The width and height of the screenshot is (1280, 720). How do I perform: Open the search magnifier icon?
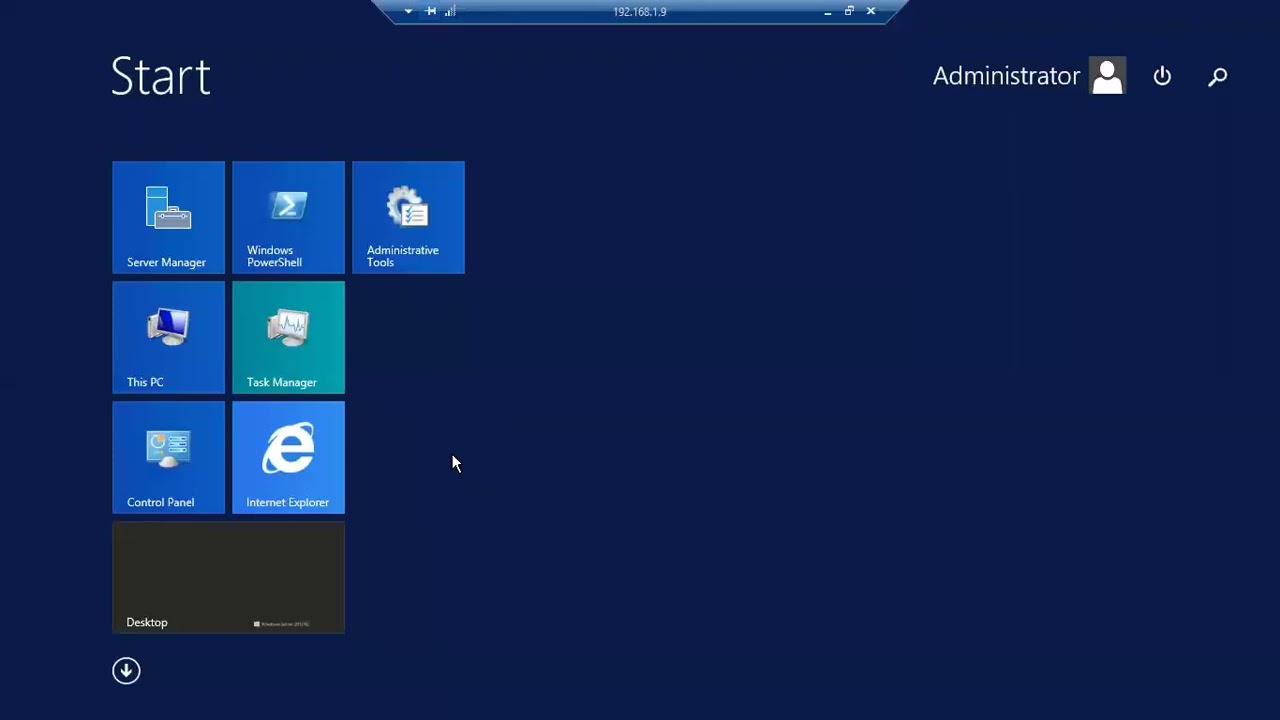click(x=1218, y=76)
